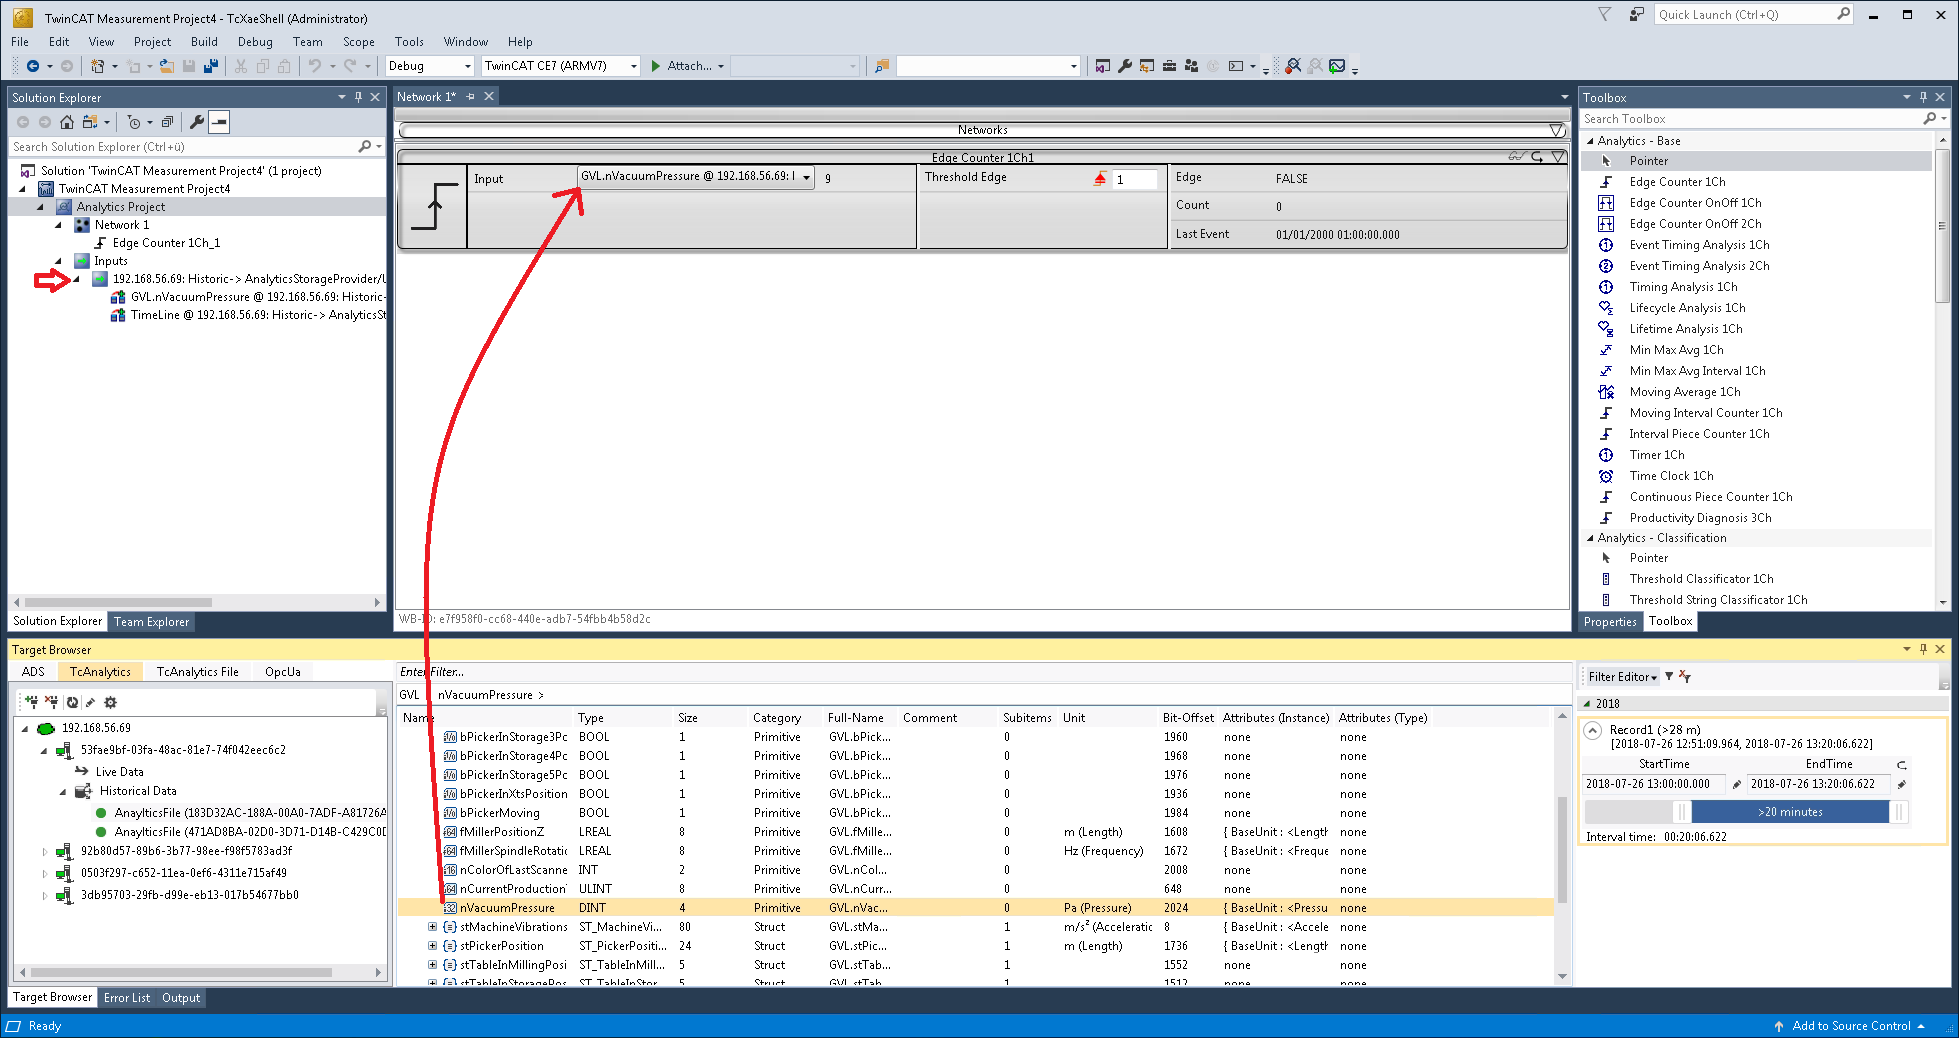Toggle pin on Solution Explorer panel
This screenshot has height=1038, width=1959.
pyautogui.click(x=358, y=97)
